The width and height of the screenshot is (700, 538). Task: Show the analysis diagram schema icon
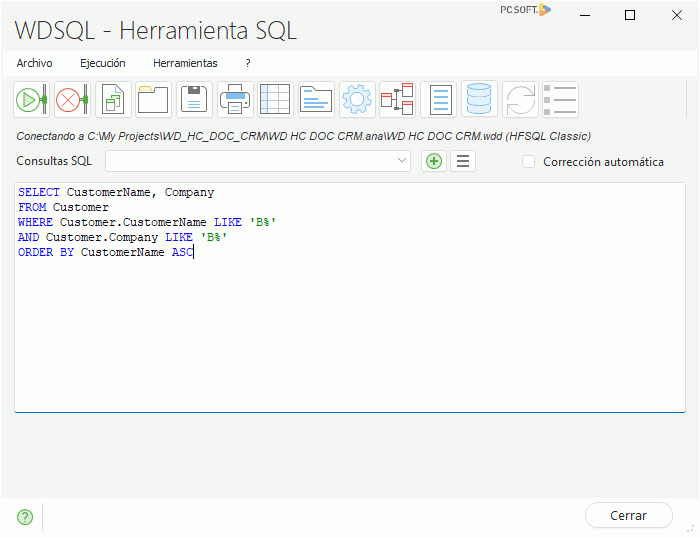point(397,100)
